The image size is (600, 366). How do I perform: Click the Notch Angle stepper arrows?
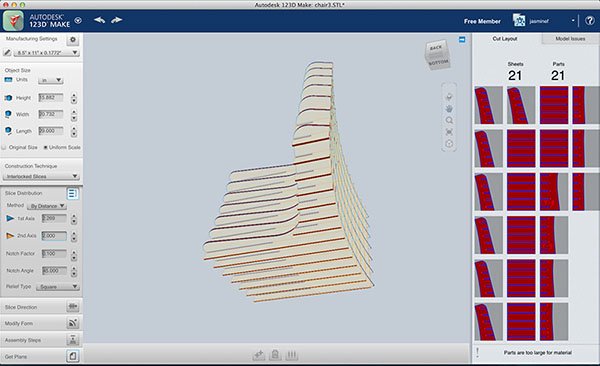pos(74,271)
